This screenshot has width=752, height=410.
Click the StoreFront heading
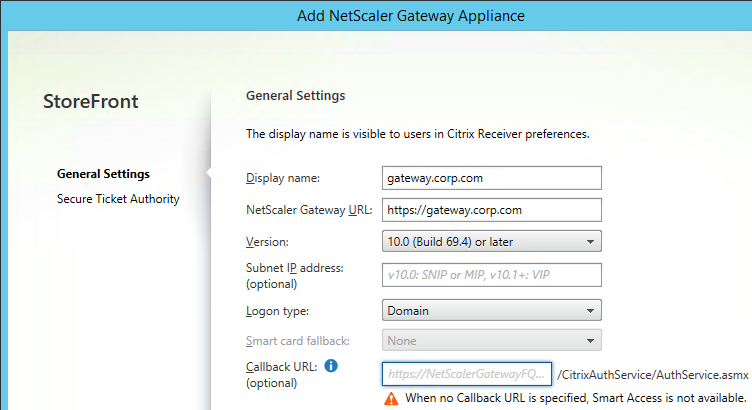tap(91, 101)
